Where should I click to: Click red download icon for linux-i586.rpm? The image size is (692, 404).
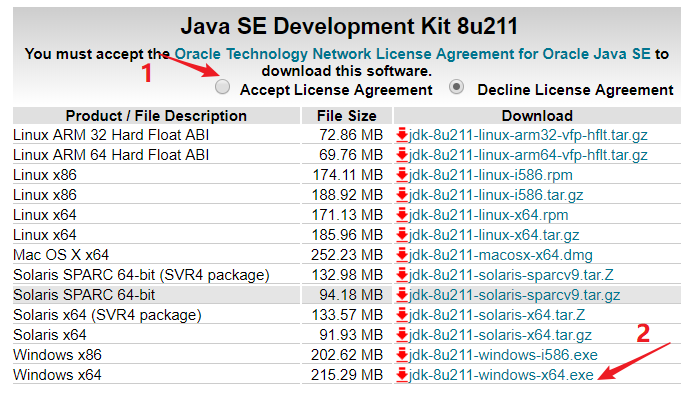click(x=402, y=174)
